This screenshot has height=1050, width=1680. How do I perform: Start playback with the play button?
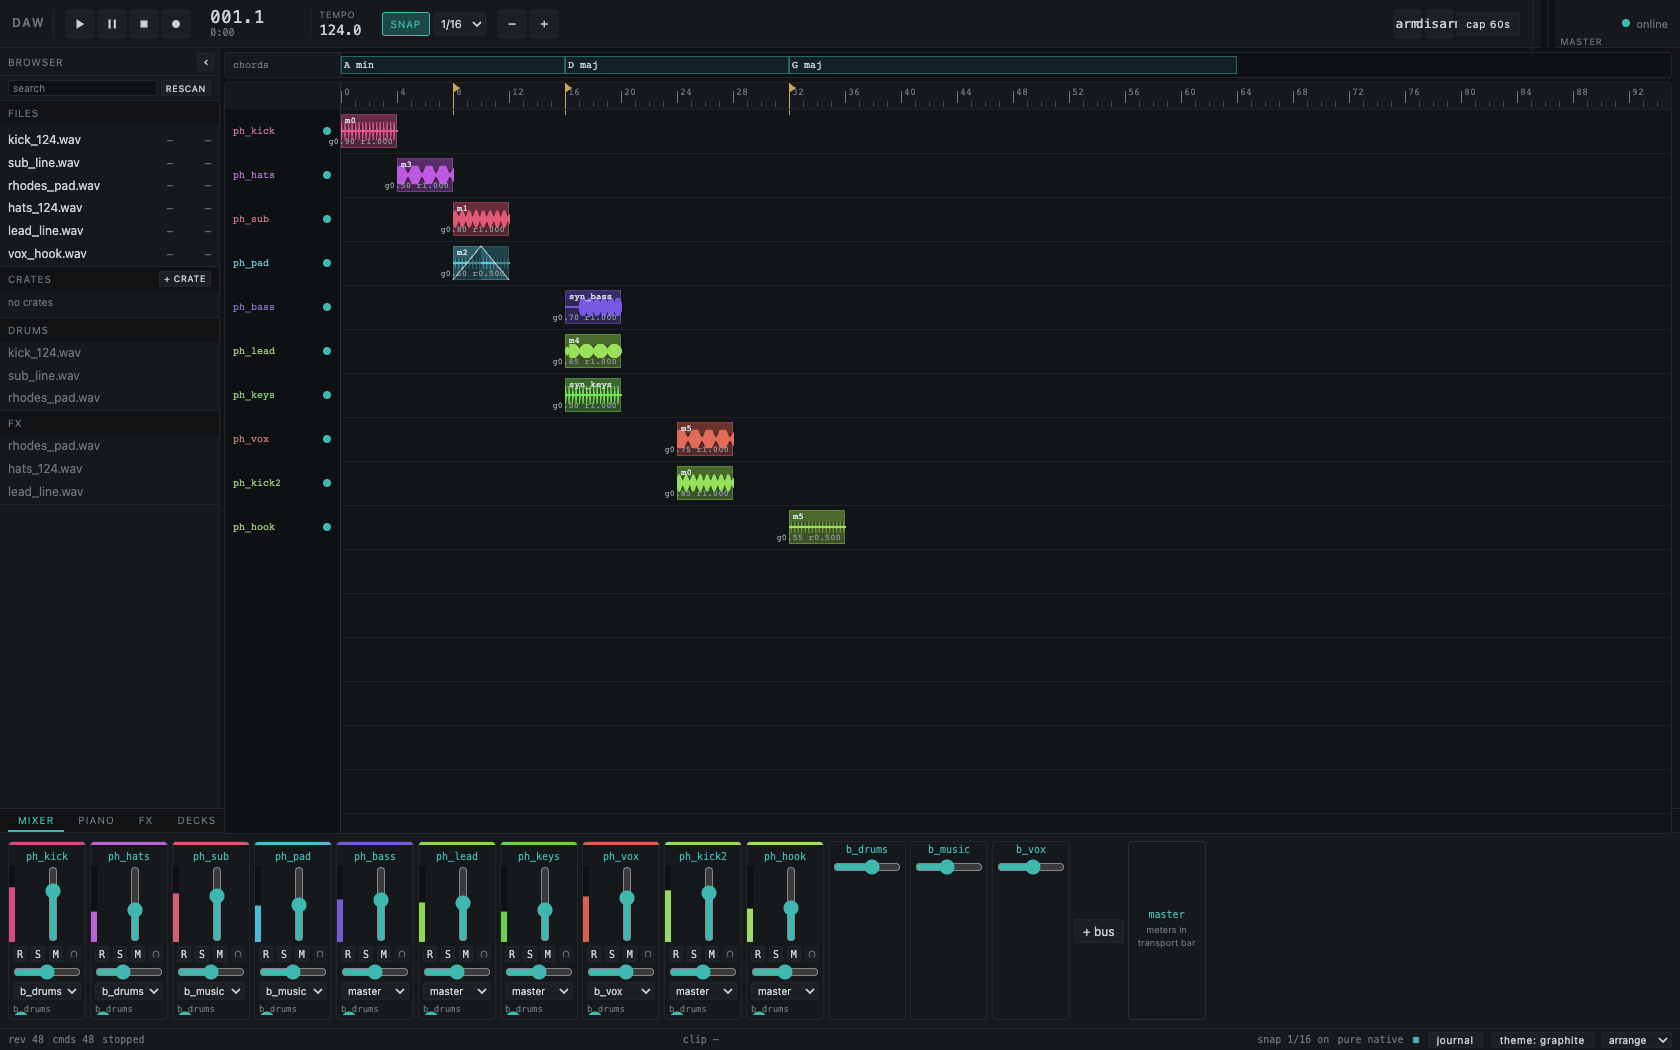(x=80, y=24)
